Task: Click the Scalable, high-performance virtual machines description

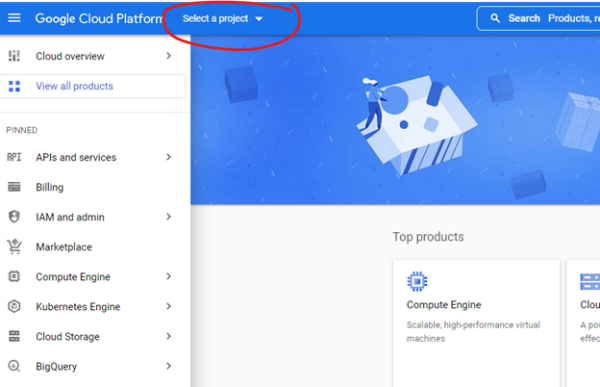Action: (473, 331)
